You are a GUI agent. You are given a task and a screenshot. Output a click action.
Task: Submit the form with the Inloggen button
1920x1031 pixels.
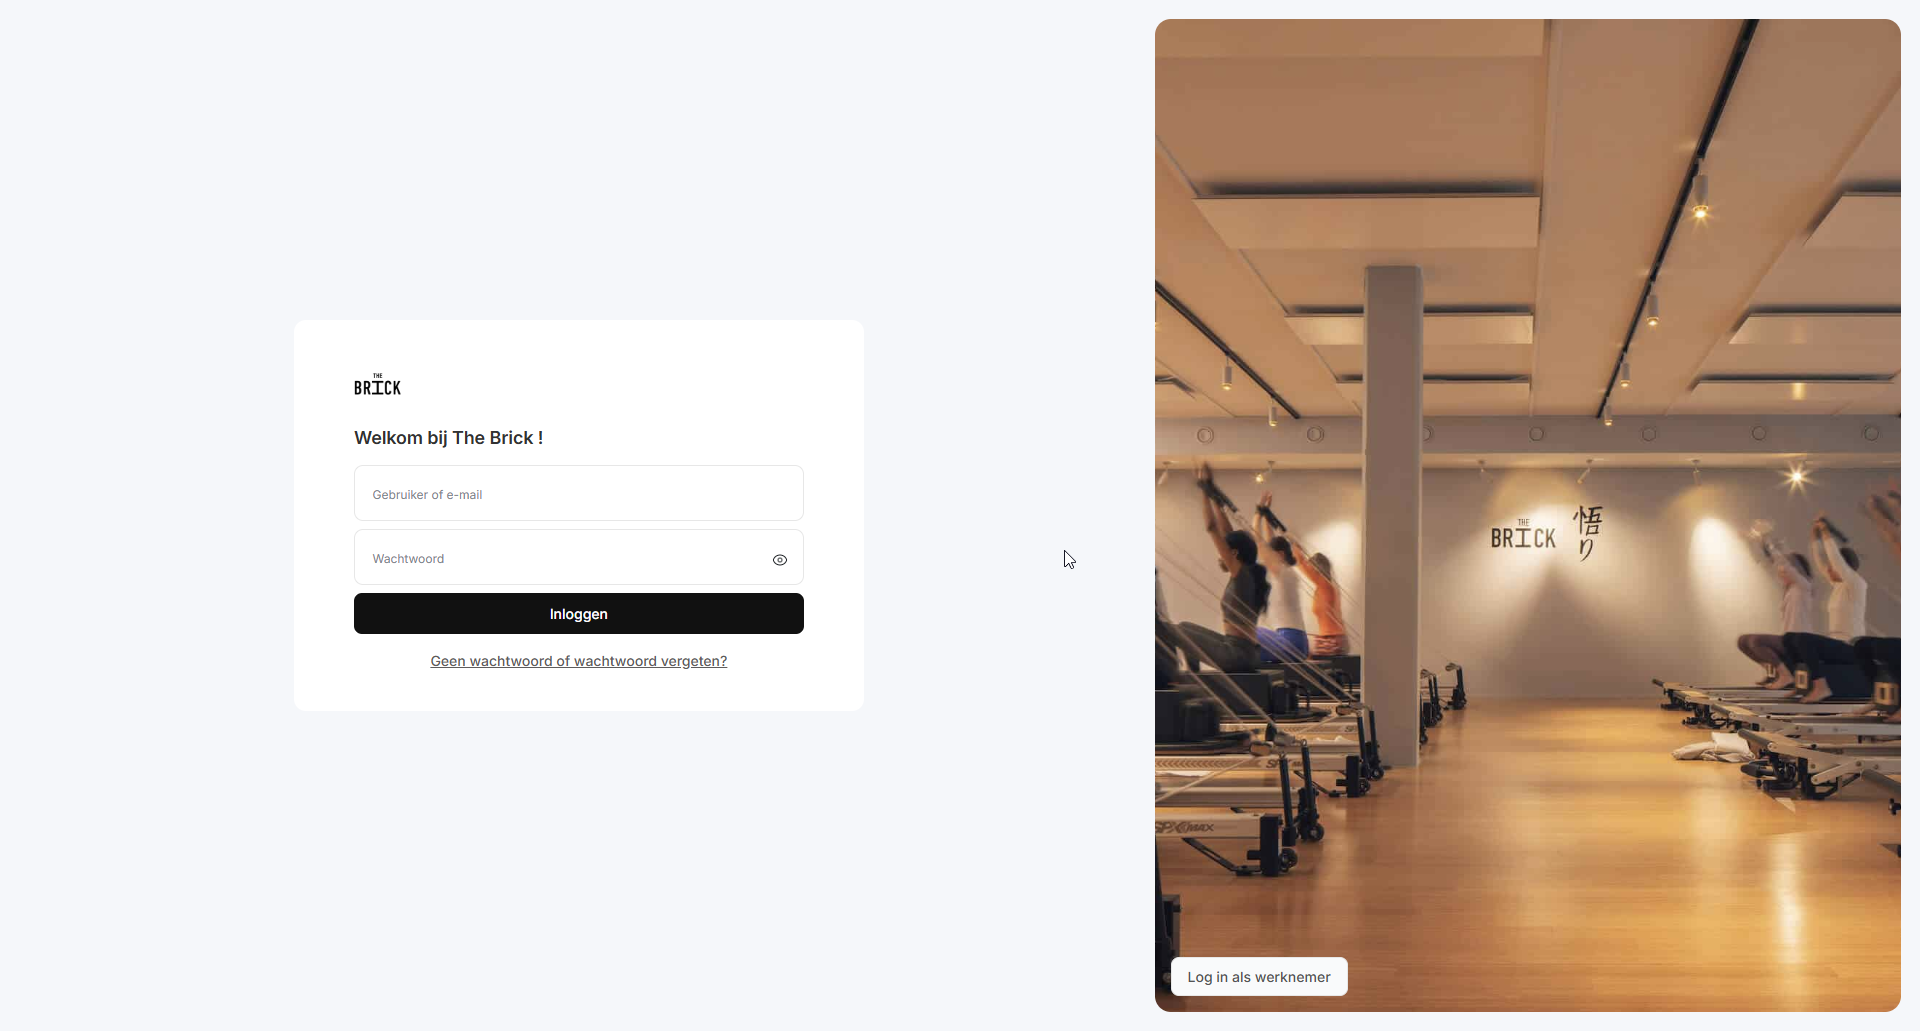pyautogui.click(x=579, y=614)
